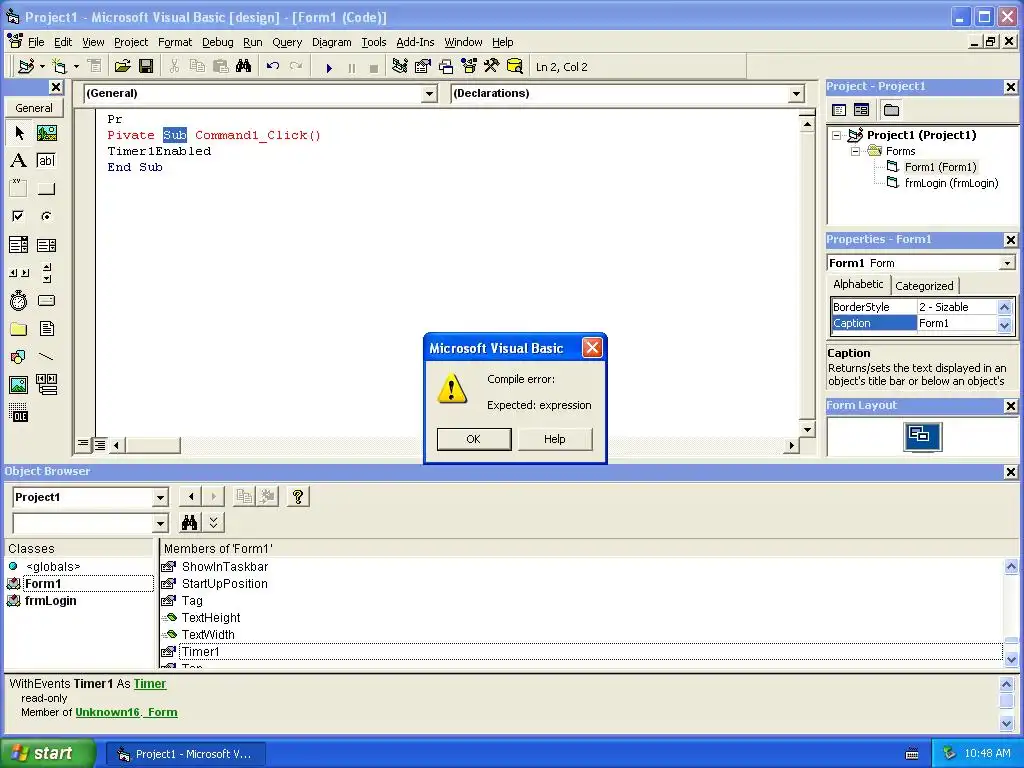Viewport: 1024px width, 768px height.
Task: Select the CheckBox tool in toolbox
Action: point(19,216)
